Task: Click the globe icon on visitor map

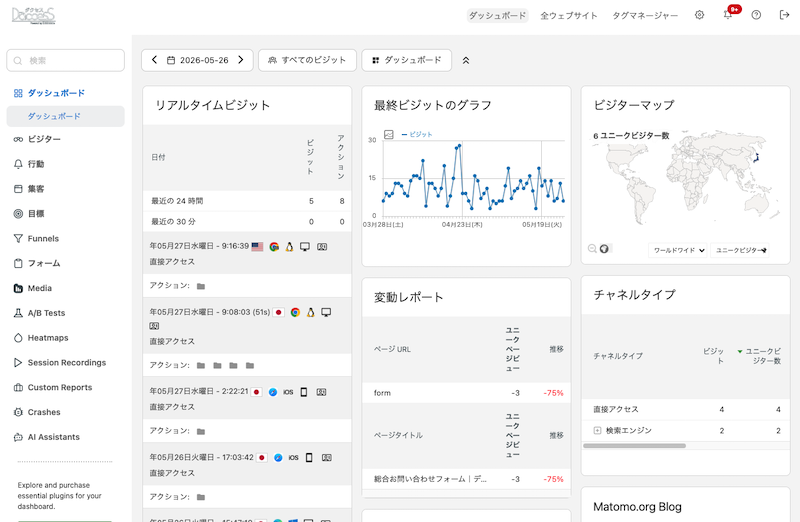Action: (x=604, y=248)
